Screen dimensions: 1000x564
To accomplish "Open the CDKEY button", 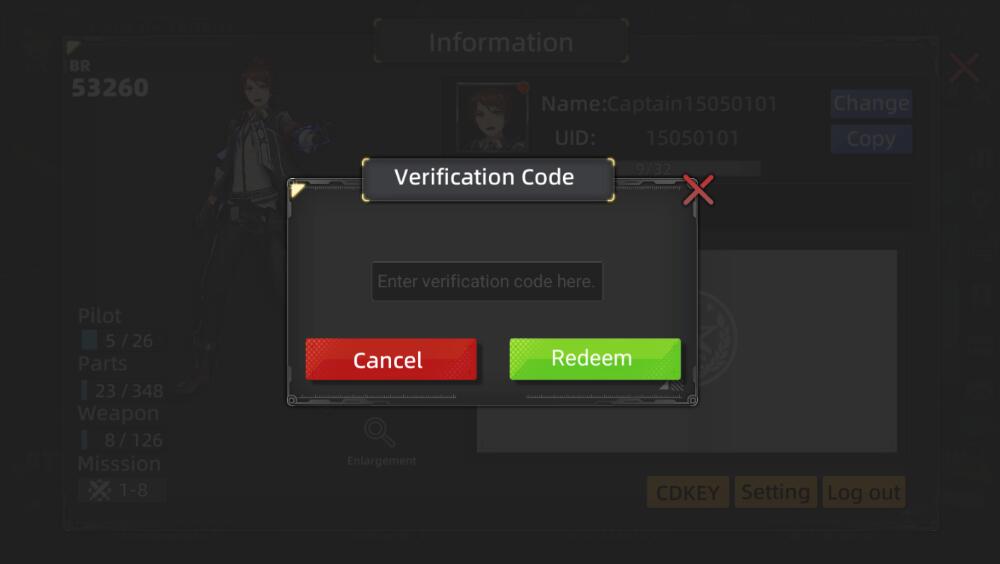I will click(x=688, y=492).
